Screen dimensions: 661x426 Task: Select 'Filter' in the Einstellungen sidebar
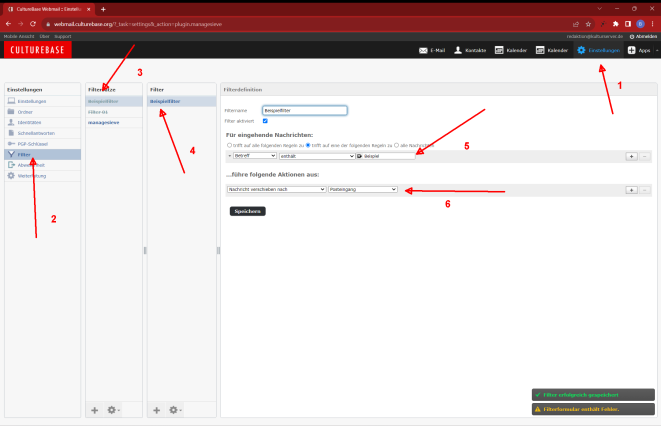(x=25, y=154)
